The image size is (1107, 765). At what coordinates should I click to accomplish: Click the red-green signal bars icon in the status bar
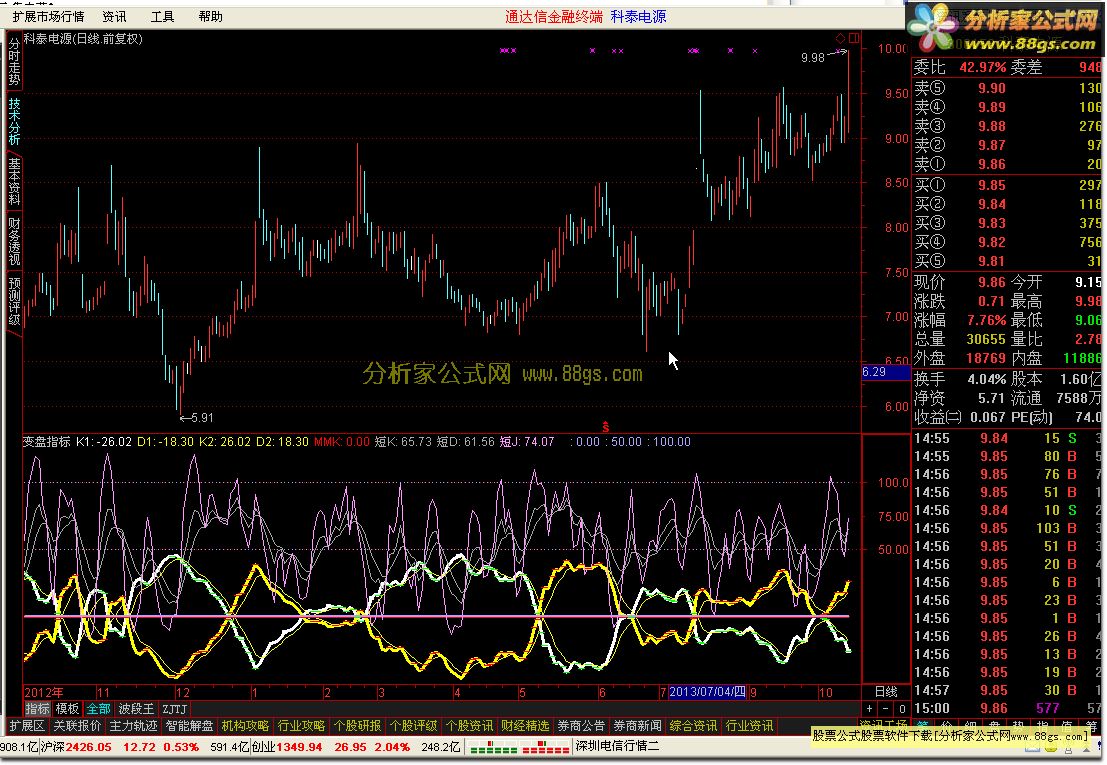tap(519, 747)
